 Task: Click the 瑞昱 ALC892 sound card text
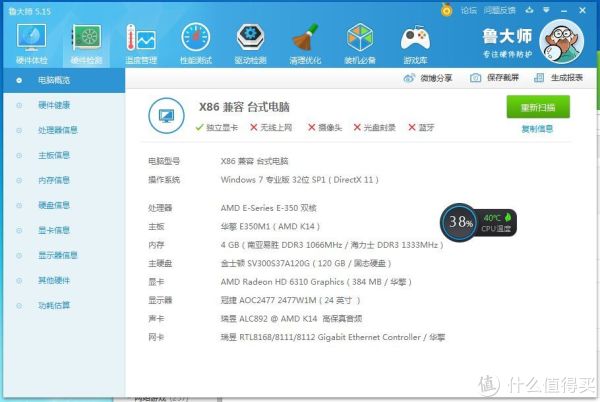pos(291,319)
